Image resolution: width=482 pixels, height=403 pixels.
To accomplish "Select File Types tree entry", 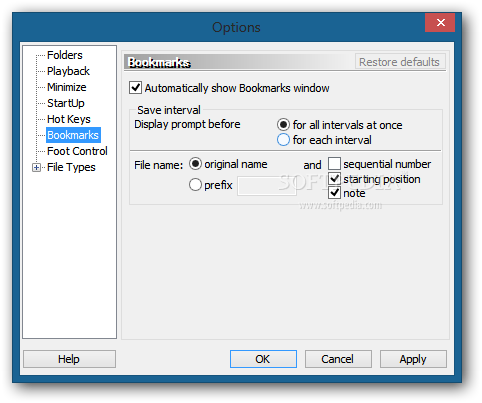I will pyautogui.click(x=71, y=167).
